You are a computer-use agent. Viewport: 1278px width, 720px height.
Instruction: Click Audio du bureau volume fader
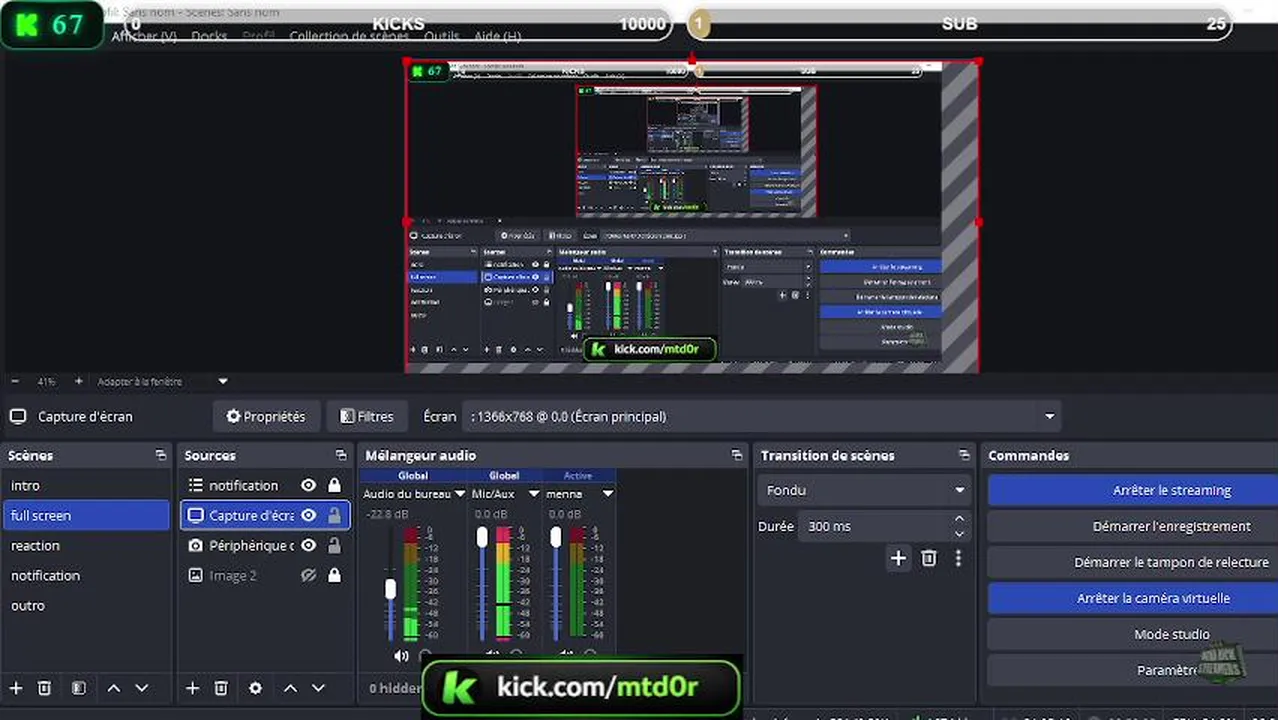[x=391, y=588]
